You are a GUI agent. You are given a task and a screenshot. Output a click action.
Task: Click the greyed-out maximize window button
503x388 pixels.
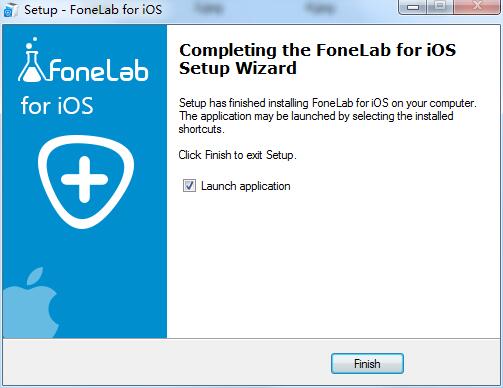(440, 7)
